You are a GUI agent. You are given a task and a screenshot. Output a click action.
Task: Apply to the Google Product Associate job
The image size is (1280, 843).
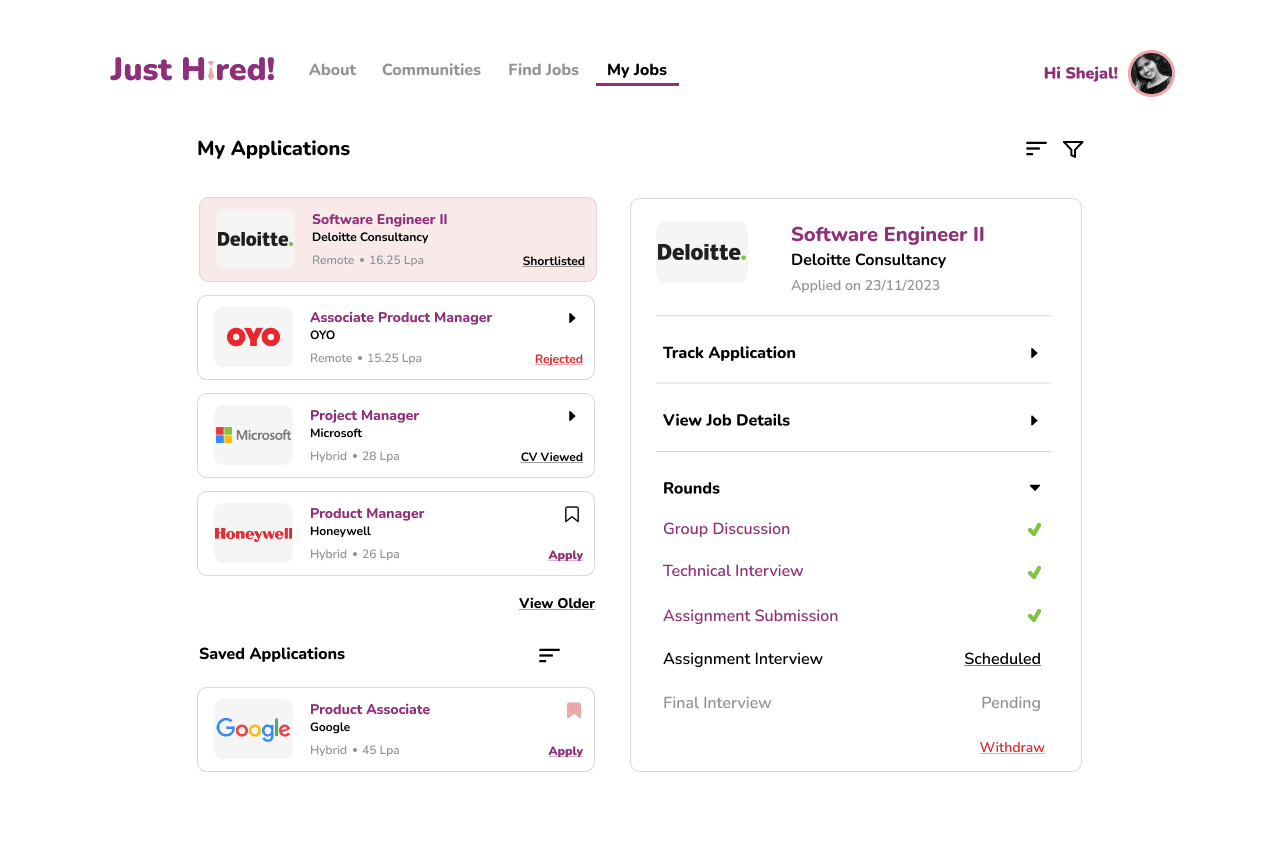tap(566, 751)
